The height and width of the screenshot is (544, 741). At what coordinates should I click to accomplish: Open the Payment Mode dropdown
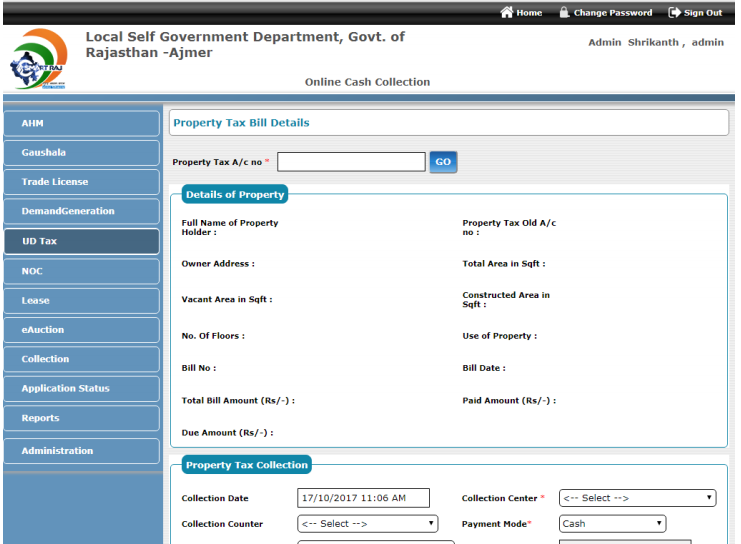tap(612, 524)
